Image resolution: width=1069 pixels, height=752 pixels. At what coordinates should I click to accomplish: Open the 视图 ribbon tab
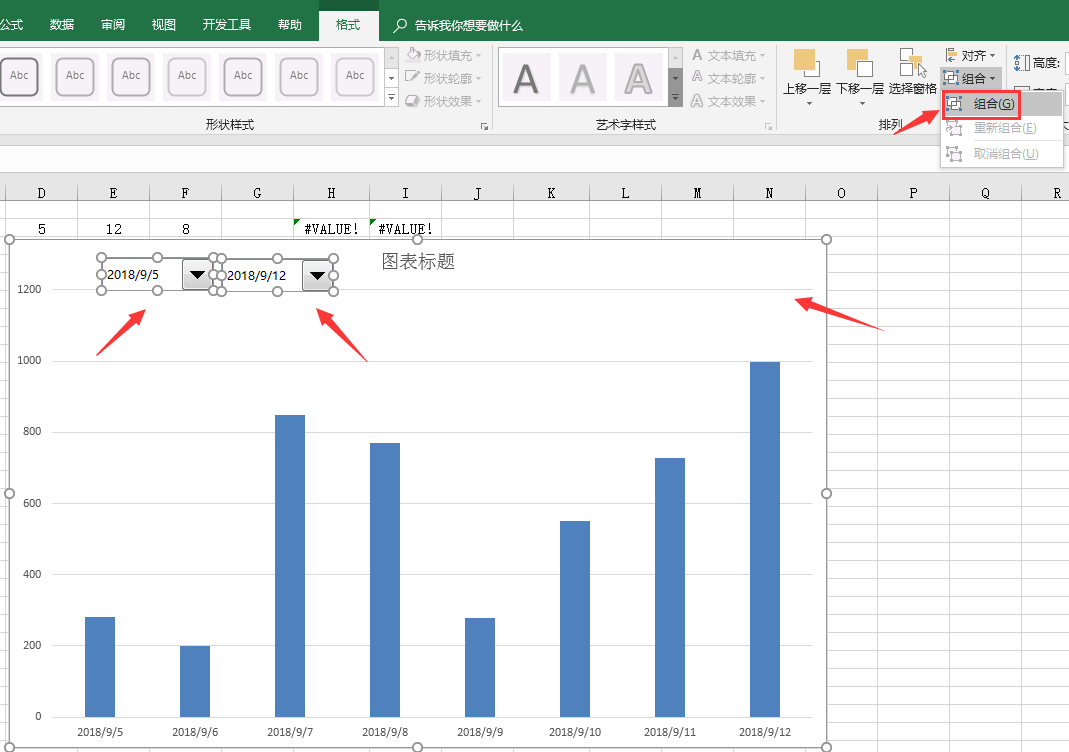coord(164,25)
